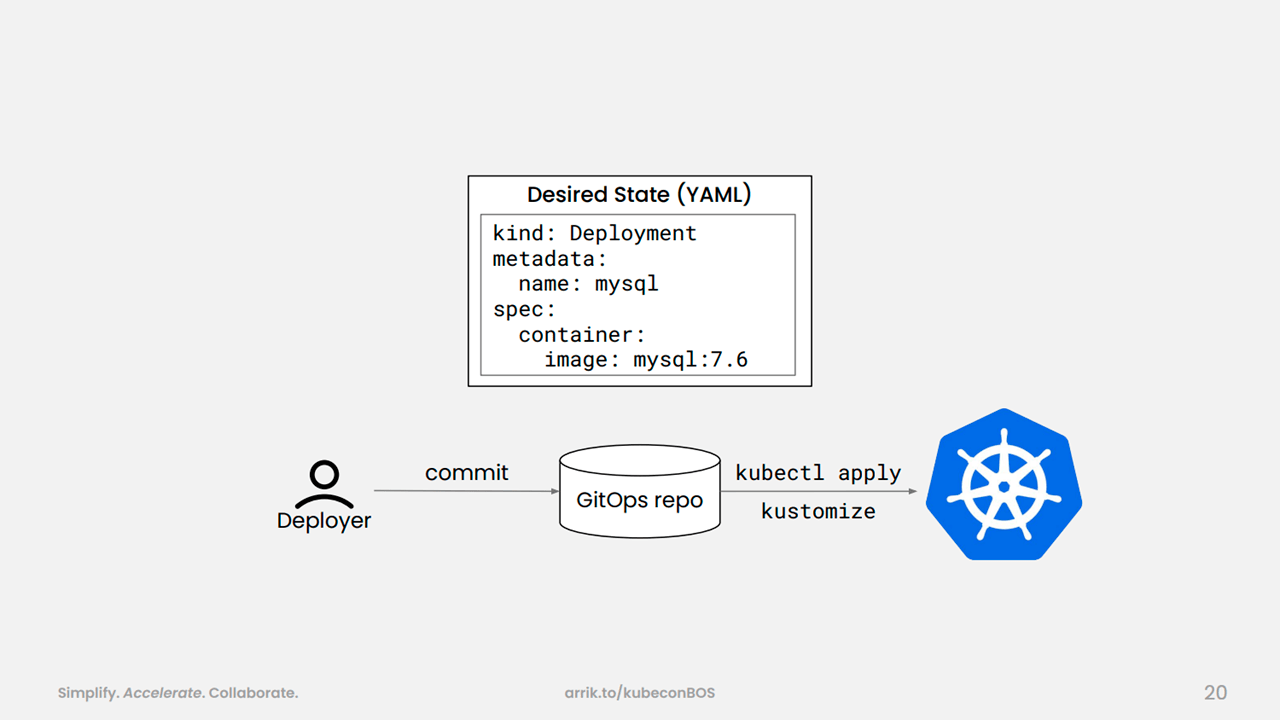Select the 'kubectl apply' label
The image size is (1280, 720).
click(818, 473)
